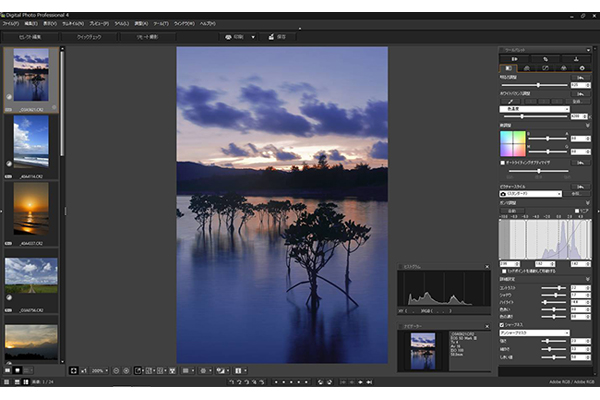The height and width of the screenshot is (400, 600).
Task: Click the zoom out magnifier icon
Action: tap(114, 370)
